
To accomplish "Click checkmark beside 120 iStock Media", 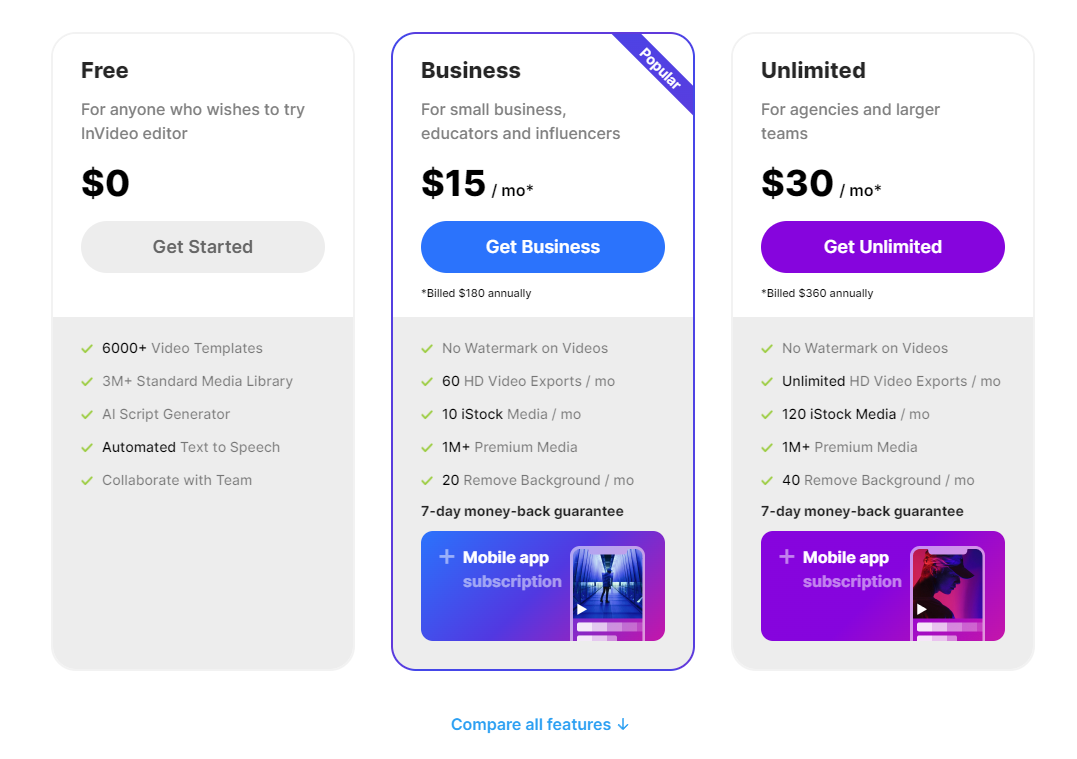I will [x=767, y=414].
